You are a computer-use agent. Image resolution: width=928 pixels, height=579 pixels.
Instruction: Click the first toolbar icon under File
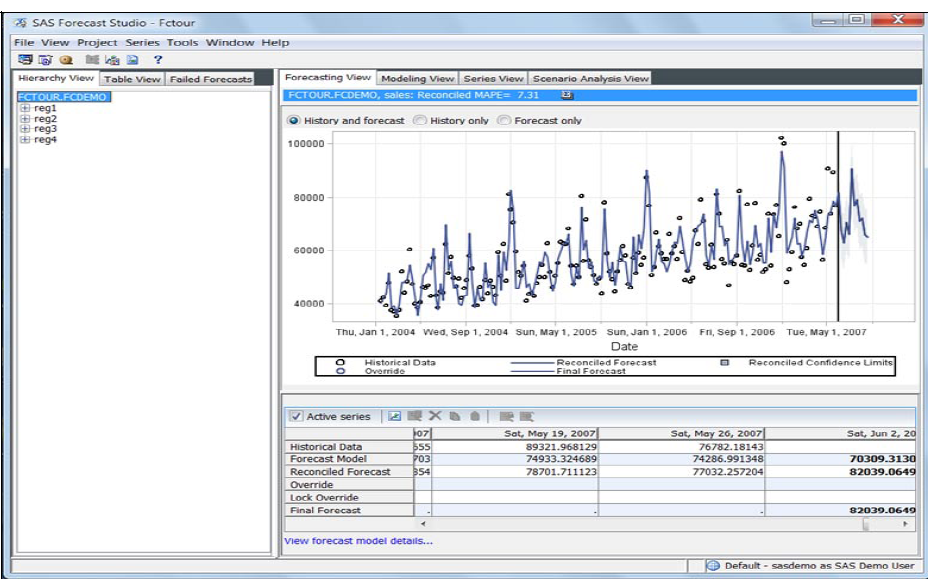tap(25, 60)
